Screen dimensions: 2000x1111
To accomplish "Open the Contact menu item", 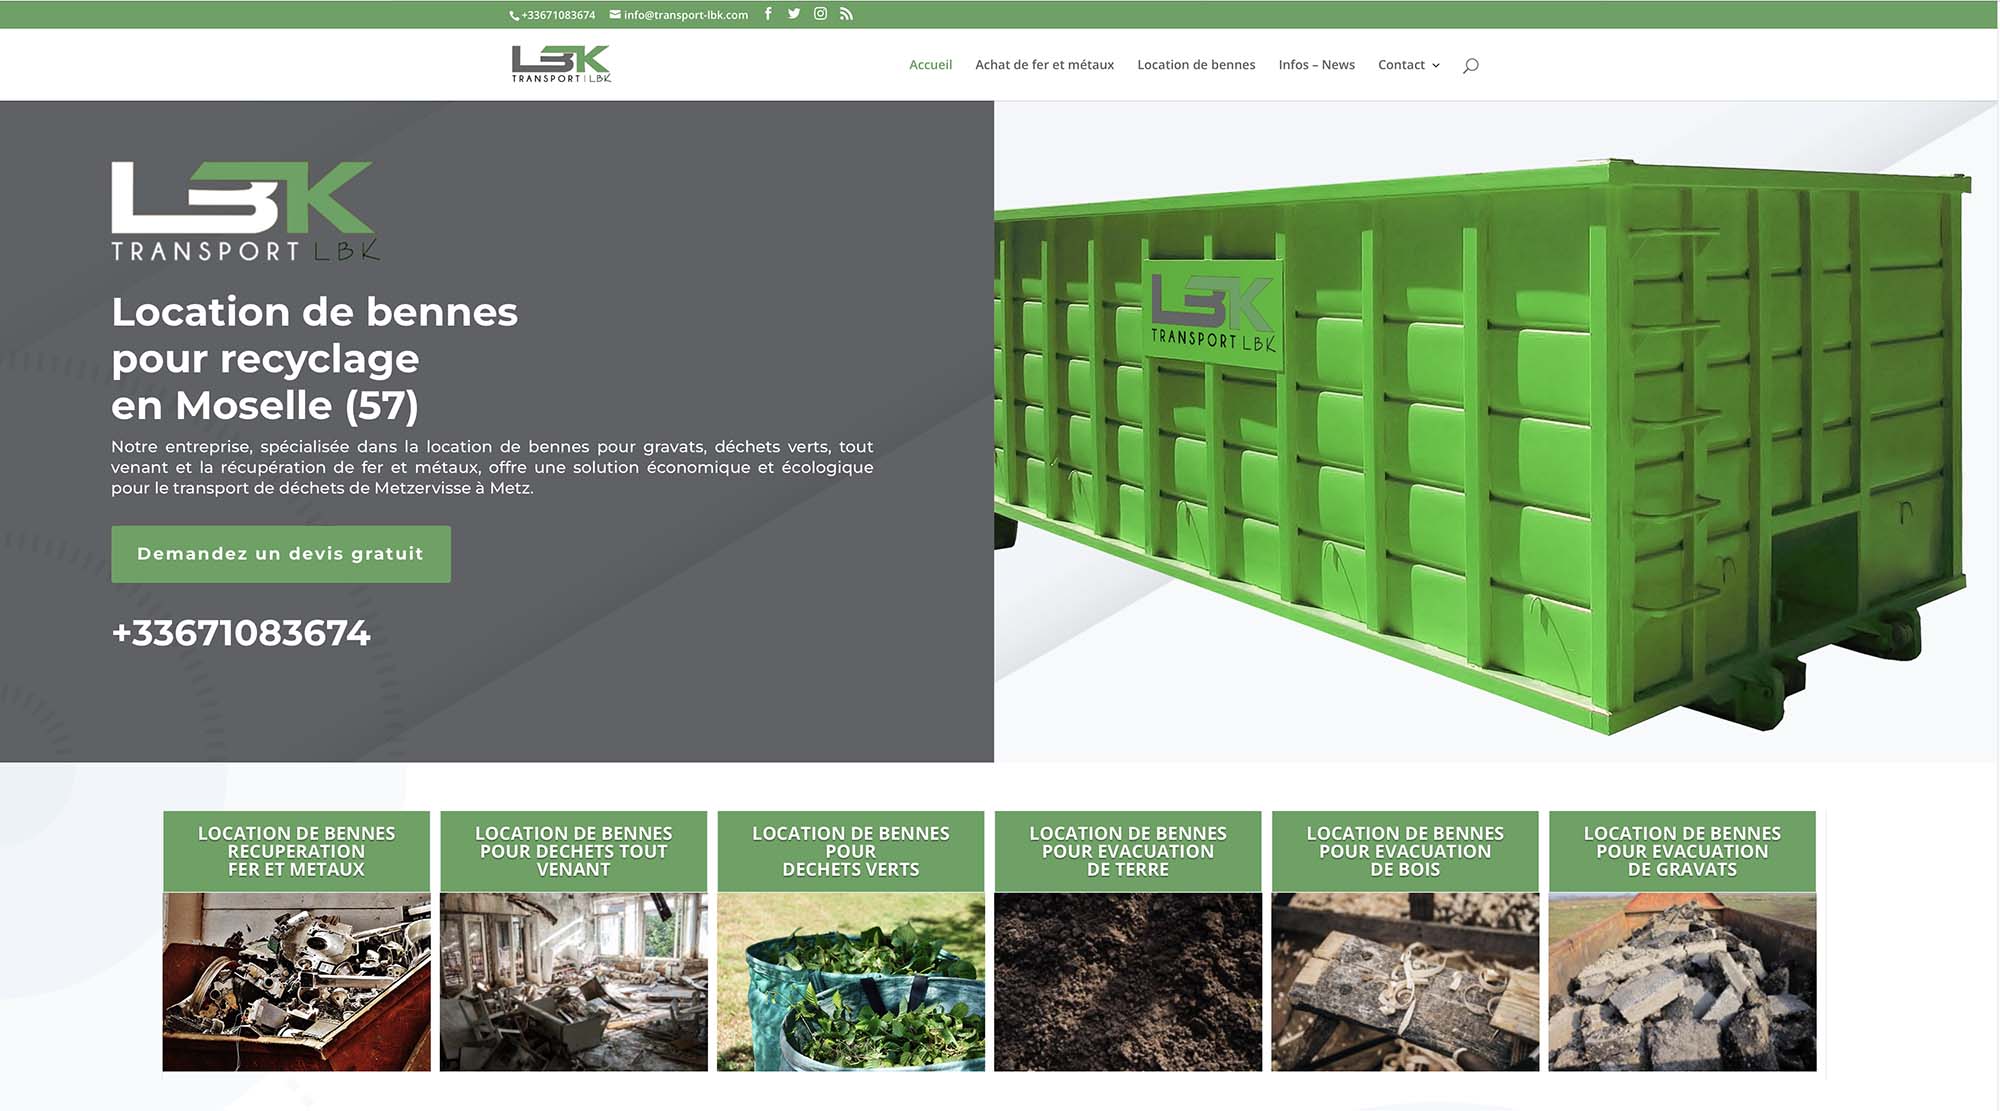I will (1401, 65).
